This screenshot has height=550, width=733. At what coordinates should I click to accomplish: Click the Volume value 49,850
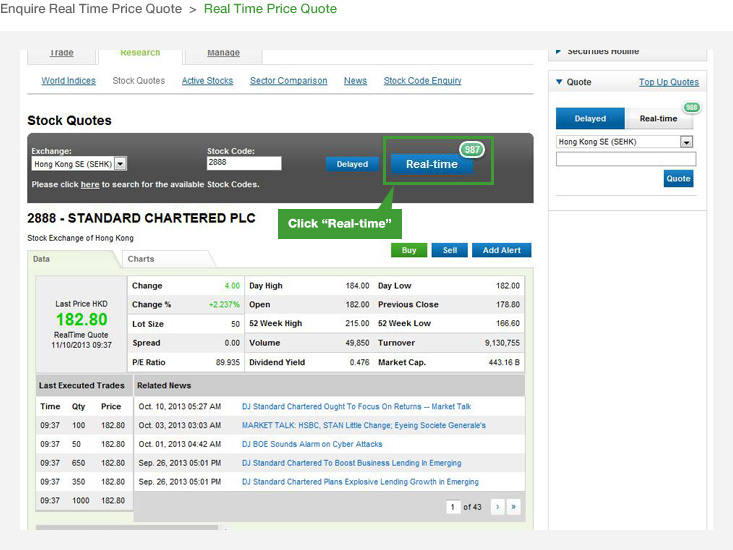[357, 343]
